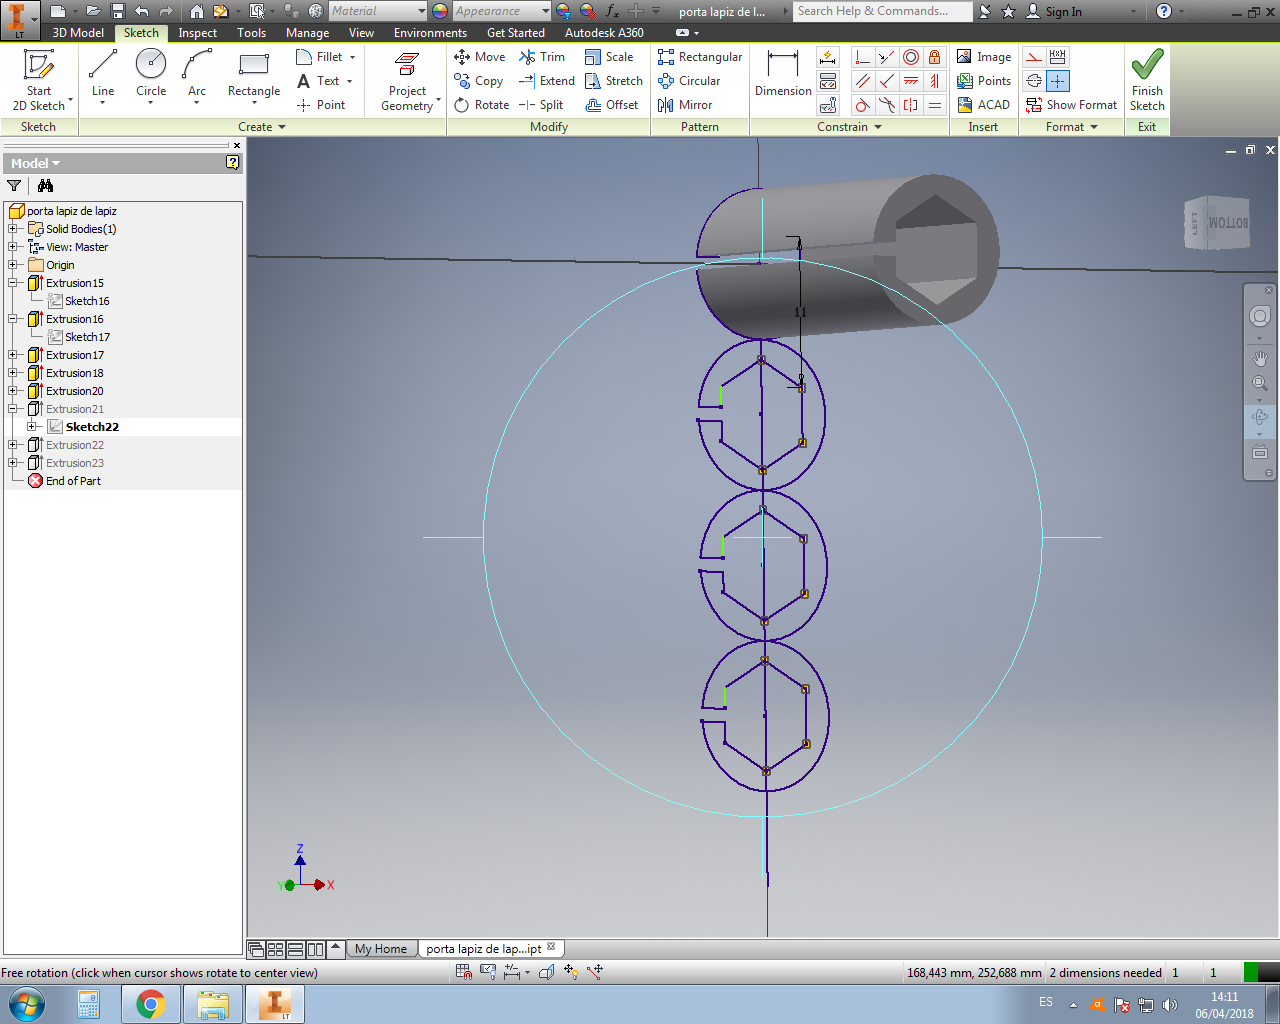Select the Trim tool
This screenshot has height=1024, width=1280.
tap(541, 57)
